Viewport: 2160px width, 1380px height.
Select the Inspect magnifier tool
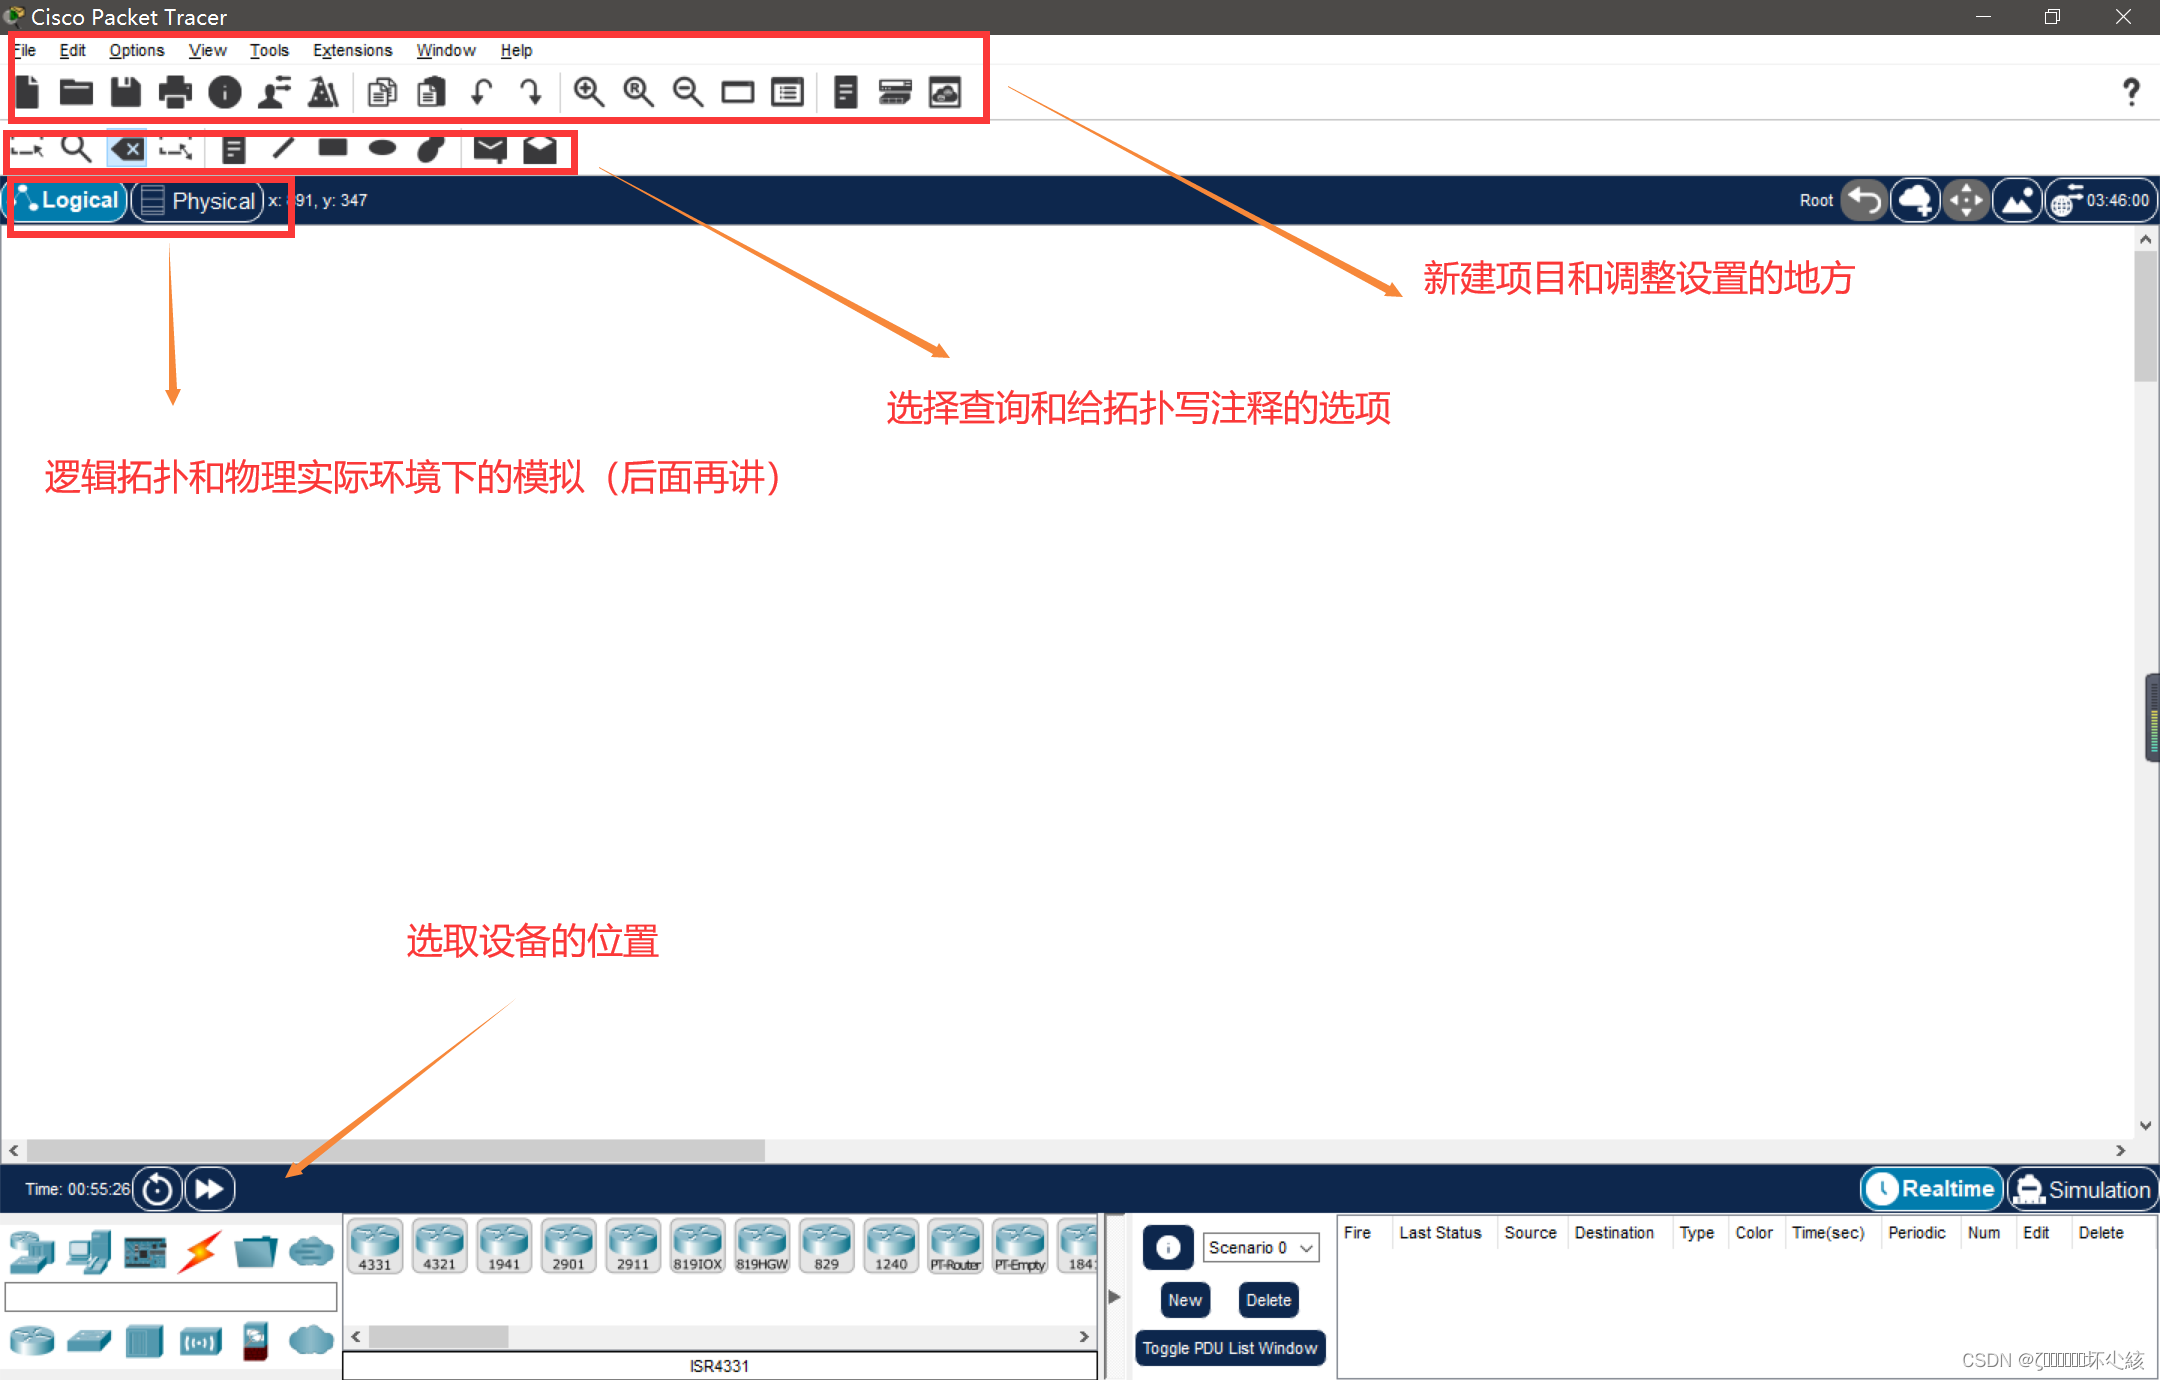(76, 149)
